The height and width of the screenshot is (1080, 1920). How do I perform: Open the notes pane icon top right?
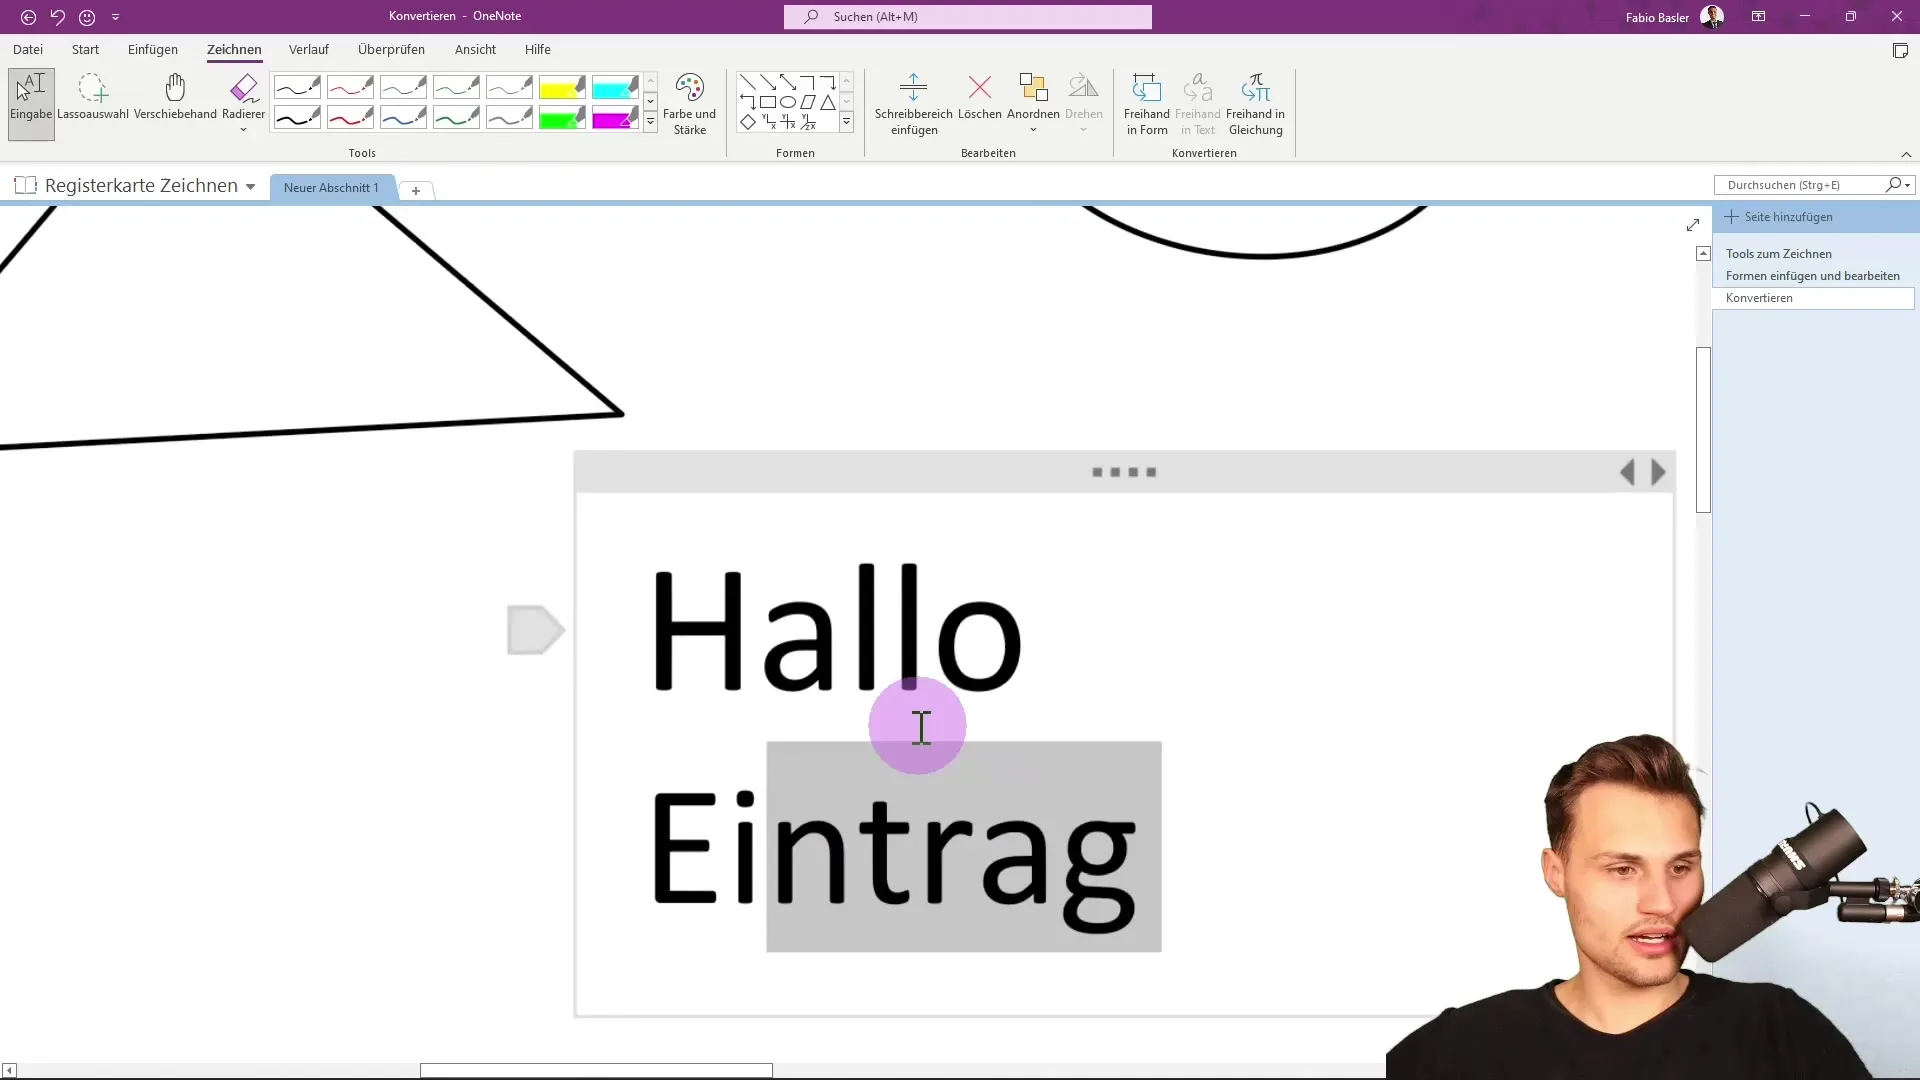pos(1900,51)
